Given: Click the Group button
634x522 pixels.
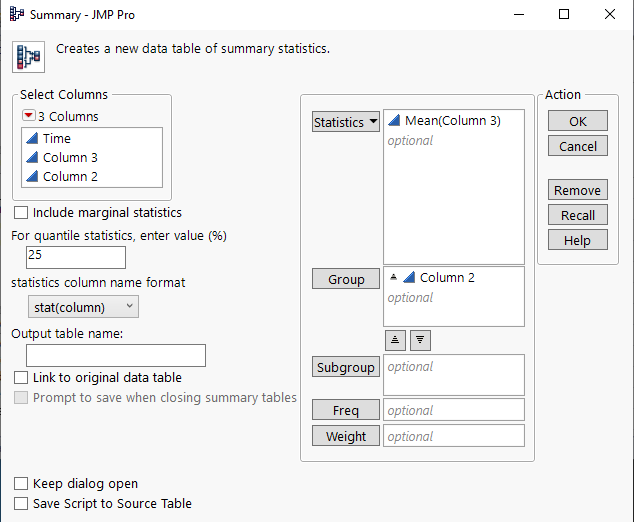Looking at the screenshot, I should pyautogui.click(x=346, y=279).
